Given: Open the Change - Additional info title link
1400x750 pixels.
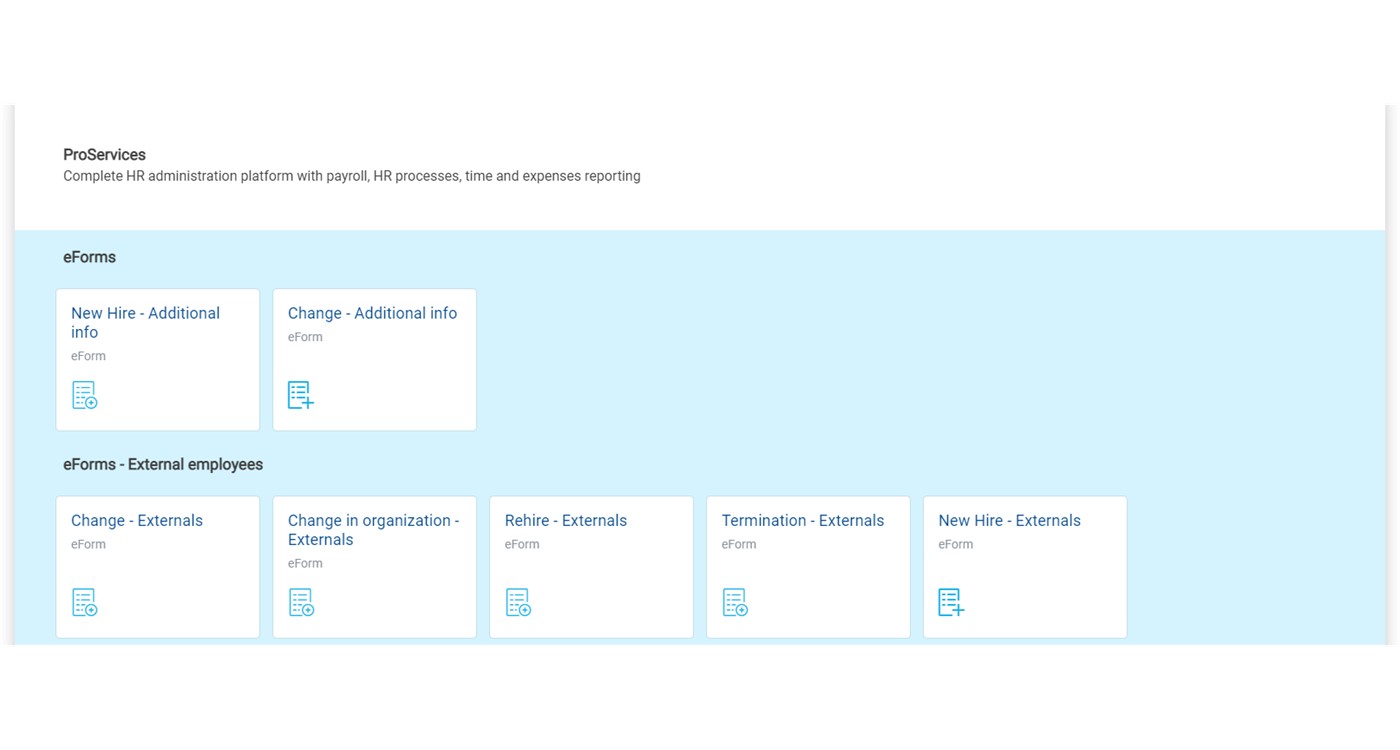Looking at the screenshot, I should click(372, 313).
